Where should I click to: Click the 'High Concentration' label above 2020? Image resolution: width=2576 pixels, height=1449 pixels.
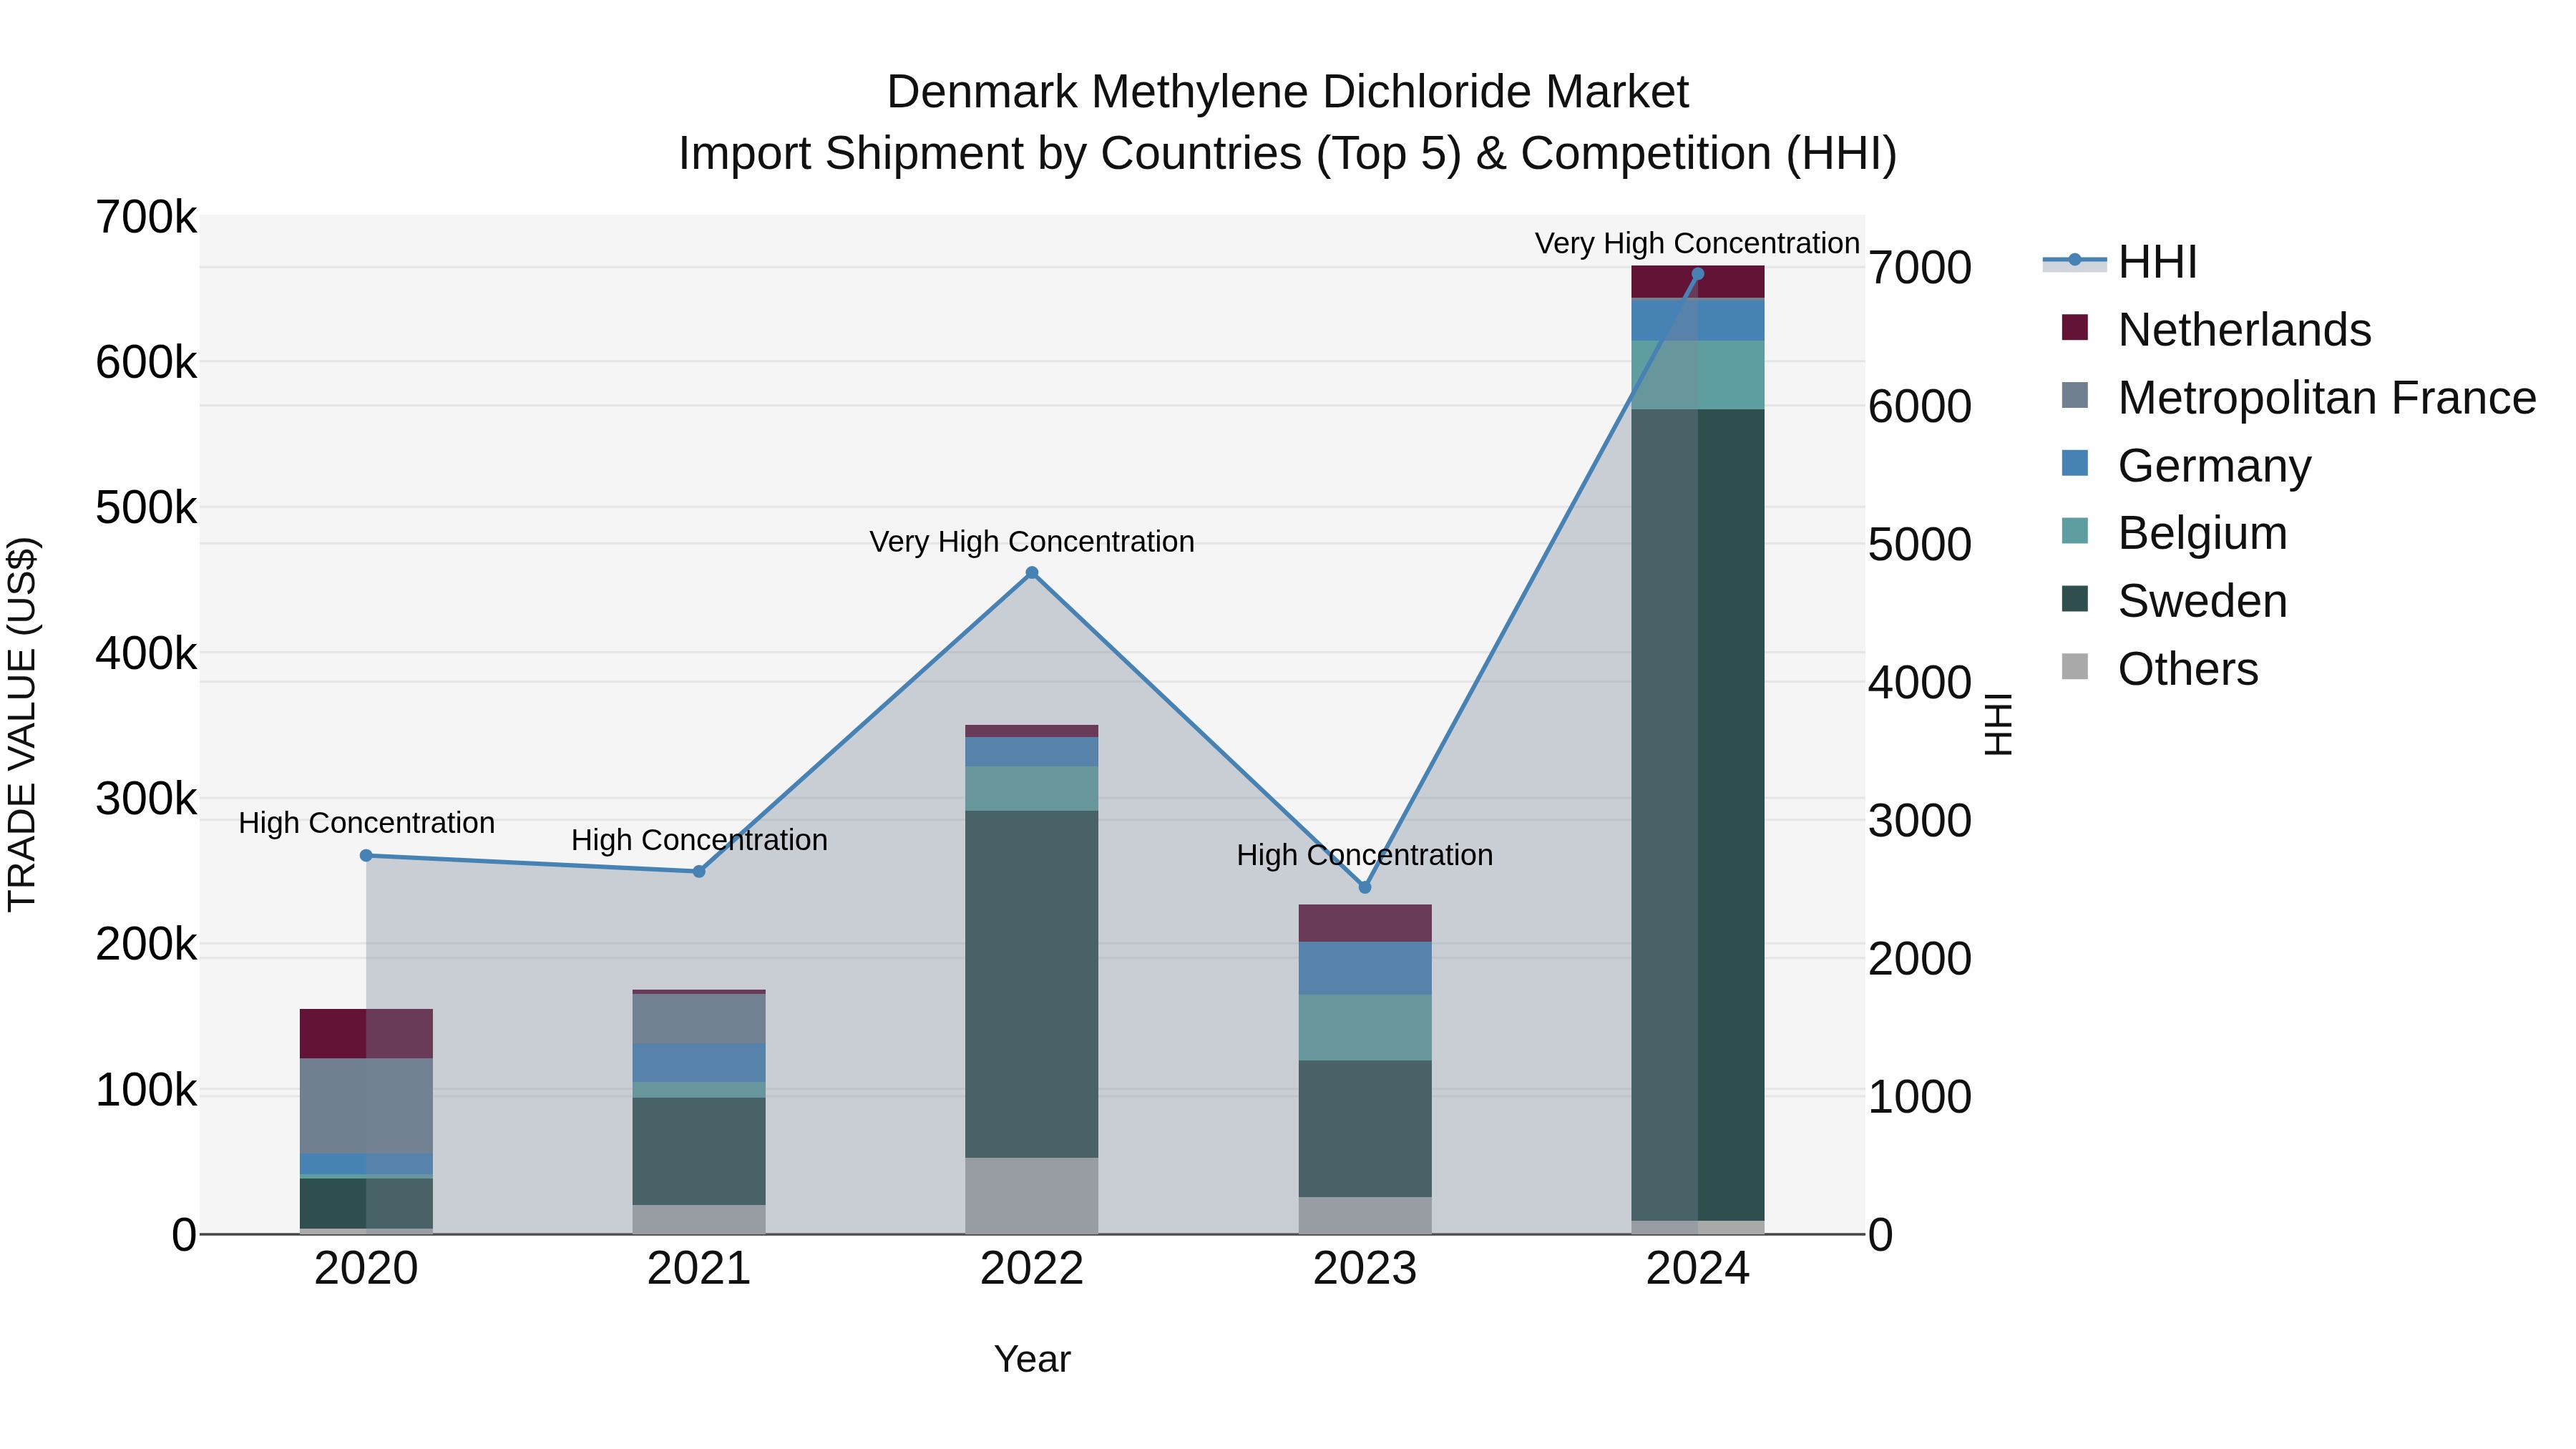366,823
